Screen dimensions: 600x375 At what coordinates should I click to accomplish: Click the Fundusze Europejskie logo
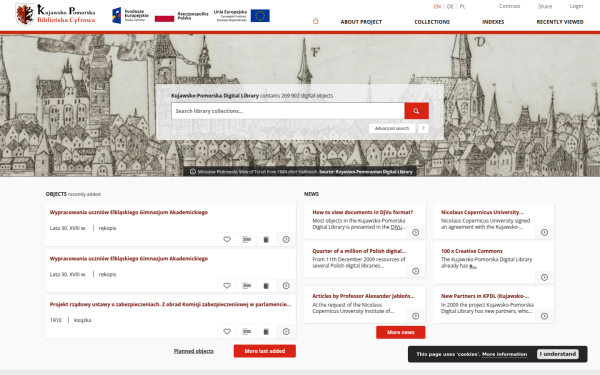pos(130,15)
